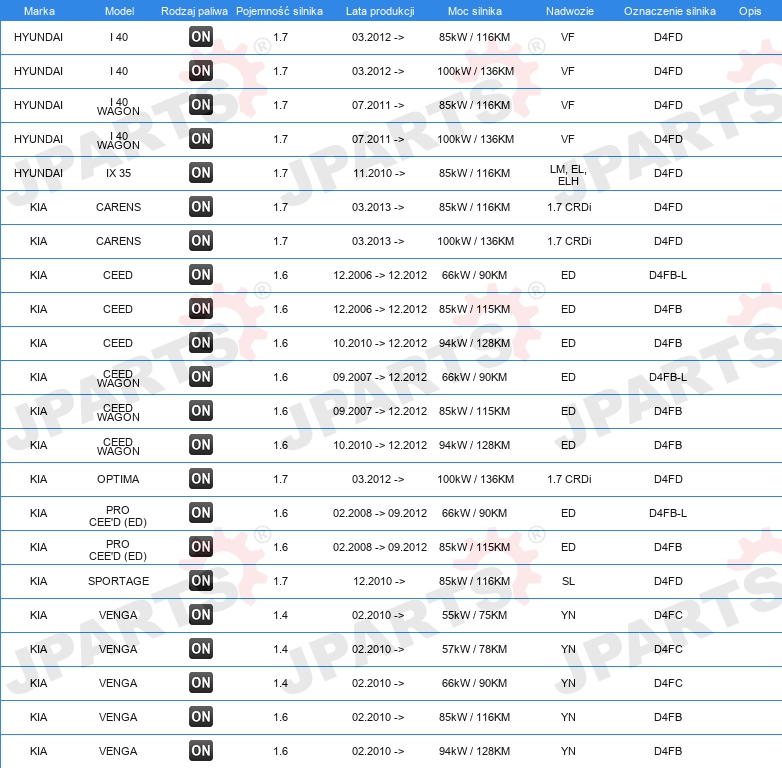This screenshot has width=782, height=768.
Task: Click the ON fuel icon in the SPORTAGE row
Action: point(201,580)
